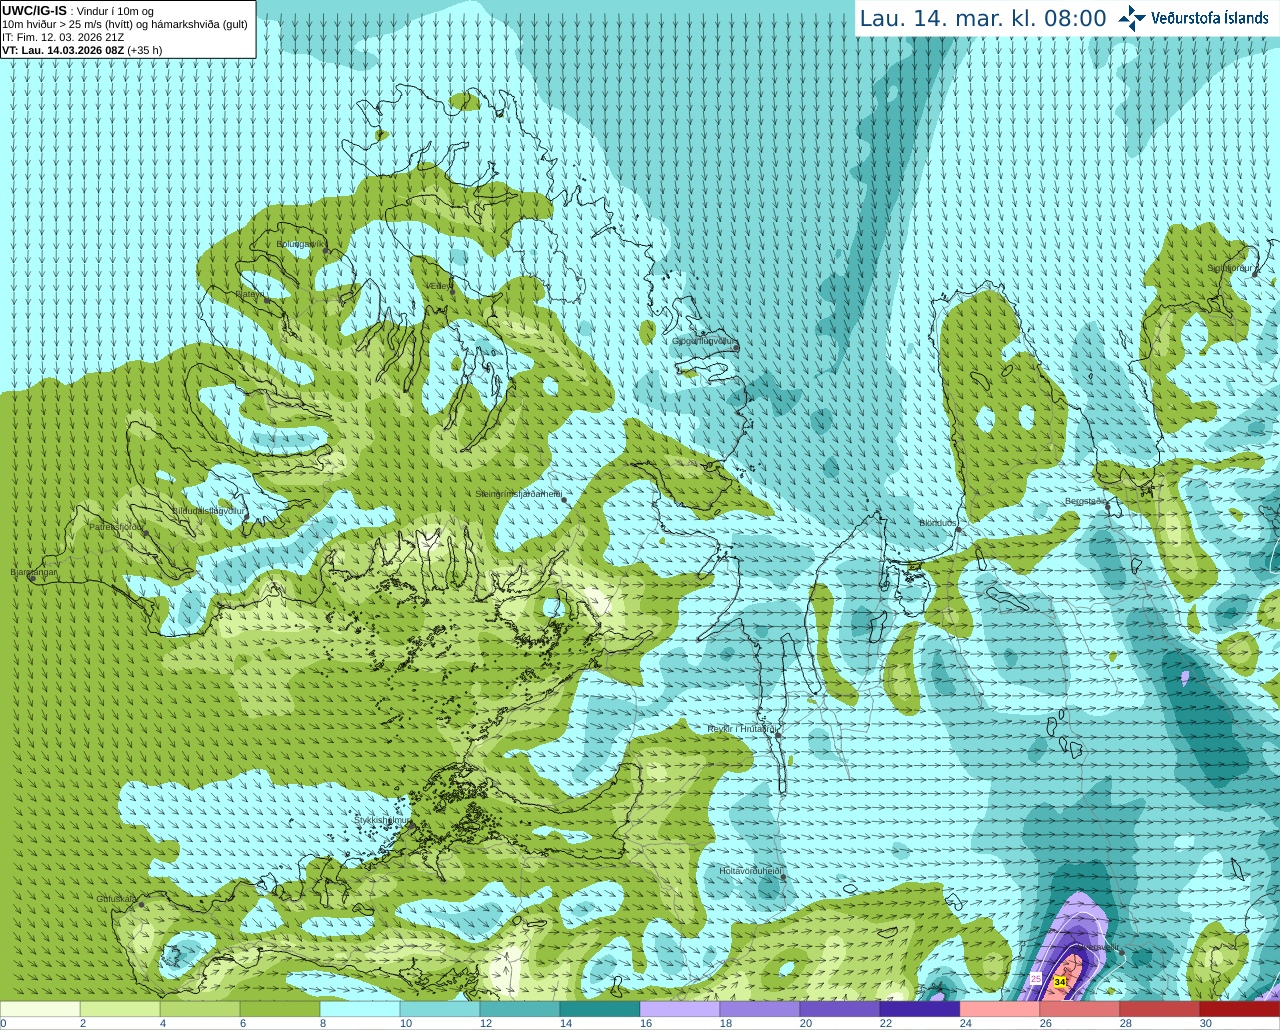1280x1030 pixels.
Task: Click the 14–16 m/s dark teal legend swatch
Action: (x=600, y=1009)
